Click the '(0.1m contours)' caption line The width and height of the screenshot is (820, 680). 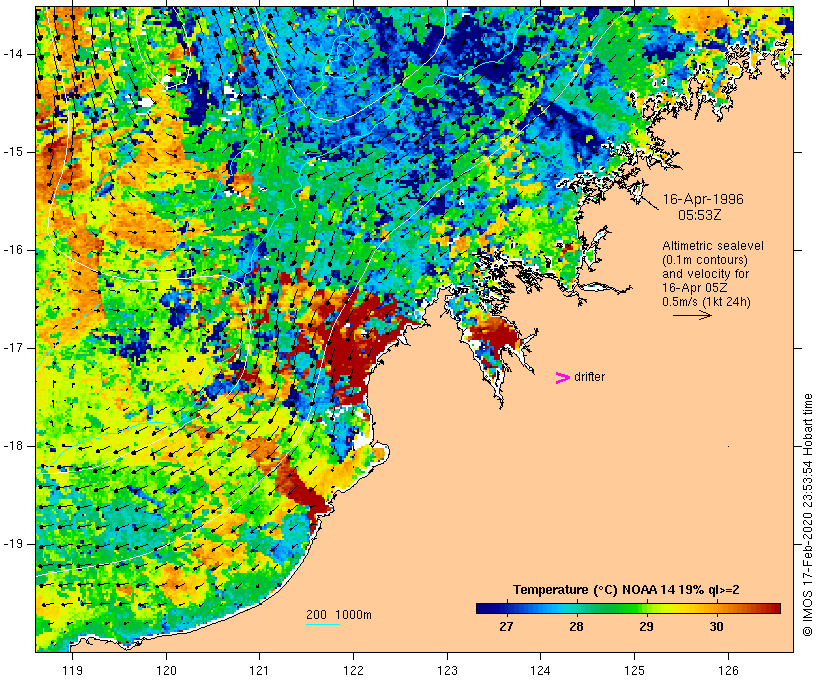click(x=705, y=260)
